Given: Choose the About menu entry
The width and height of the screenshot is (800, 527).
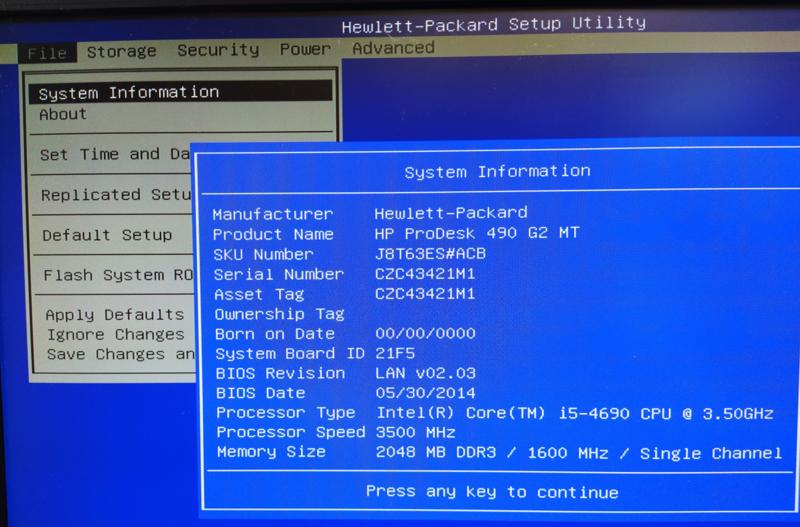Looking at the screenshot, I should pos(63,114).
